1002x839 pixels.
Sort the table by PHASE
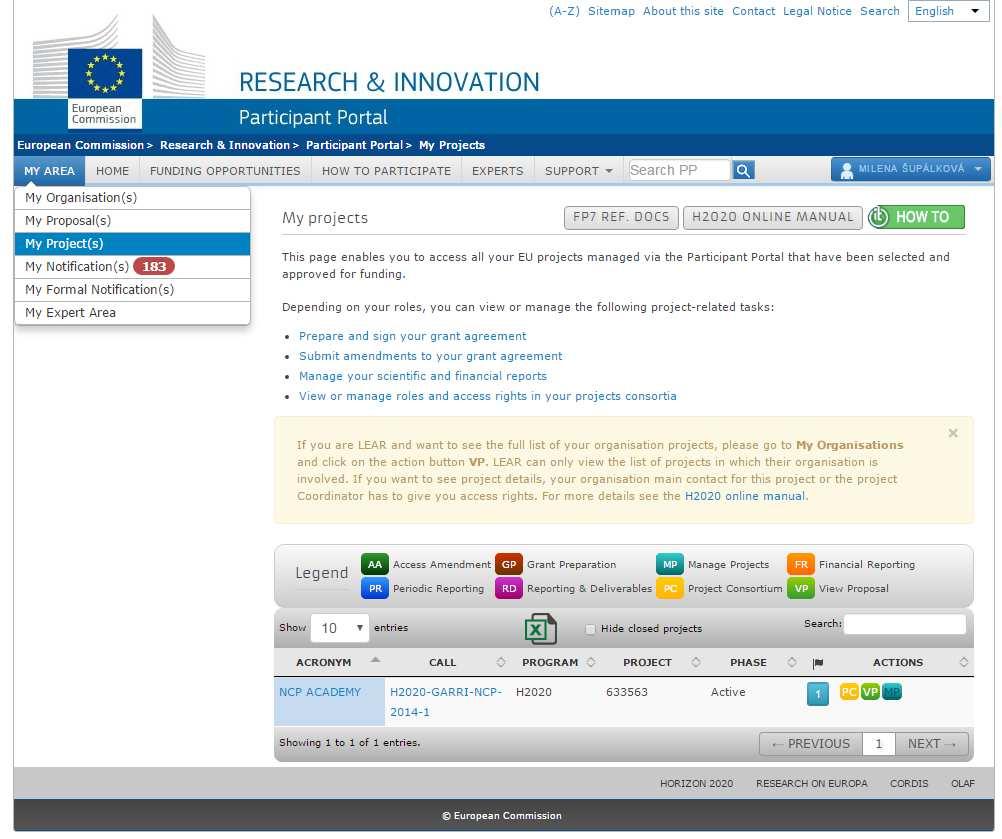pyautogui.click(x=754, y=662)
